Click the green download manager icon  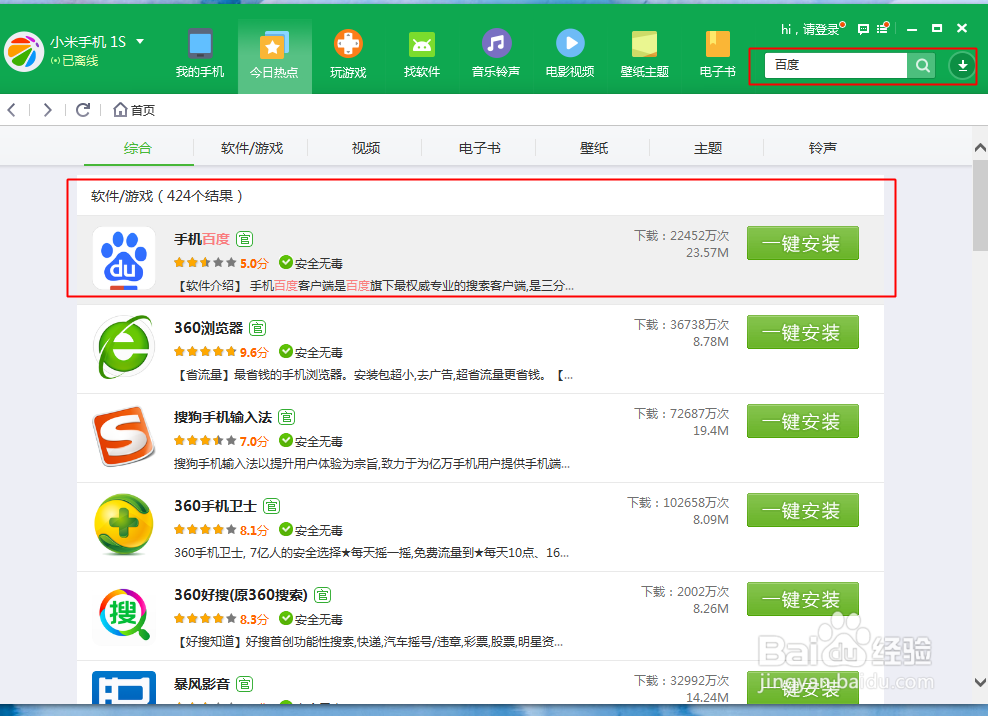961,65
